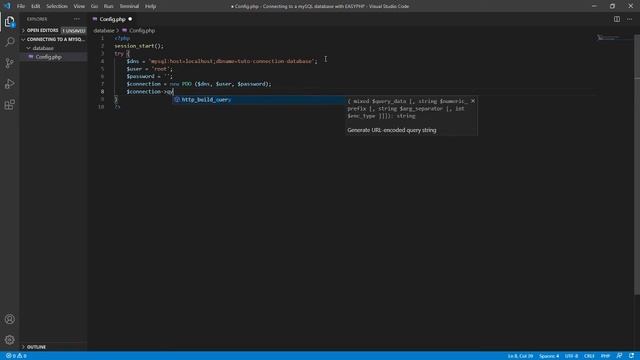Expand the Open Editors section

[x=53, y=31]
